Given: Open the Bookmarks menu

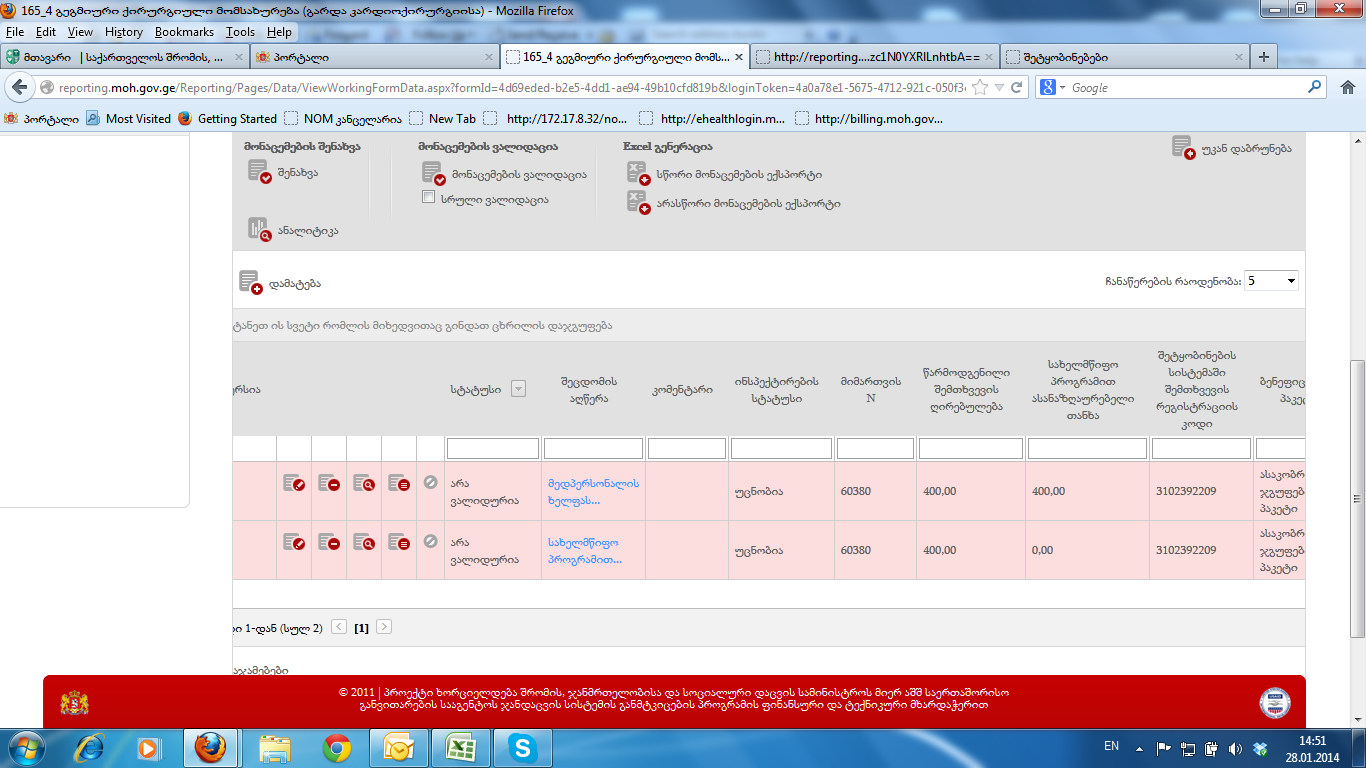Looking at the screenshot, I should (184, 32).
